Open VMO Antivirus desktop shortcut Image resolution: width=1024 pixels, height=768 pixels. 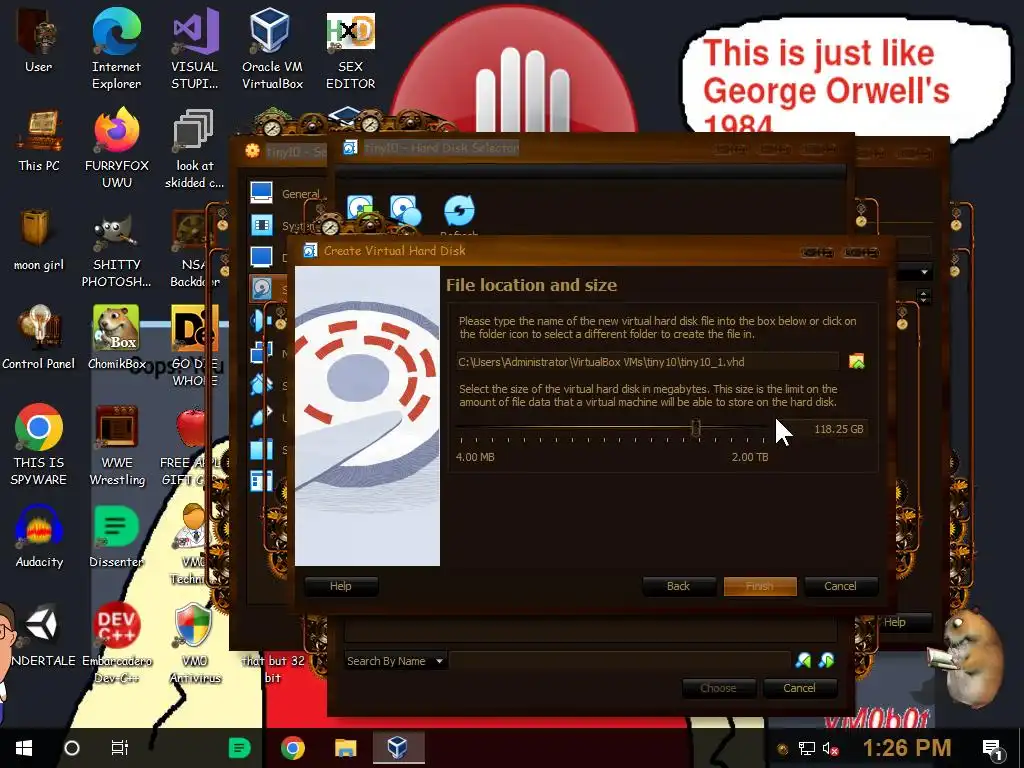click(x=195, y=643)
